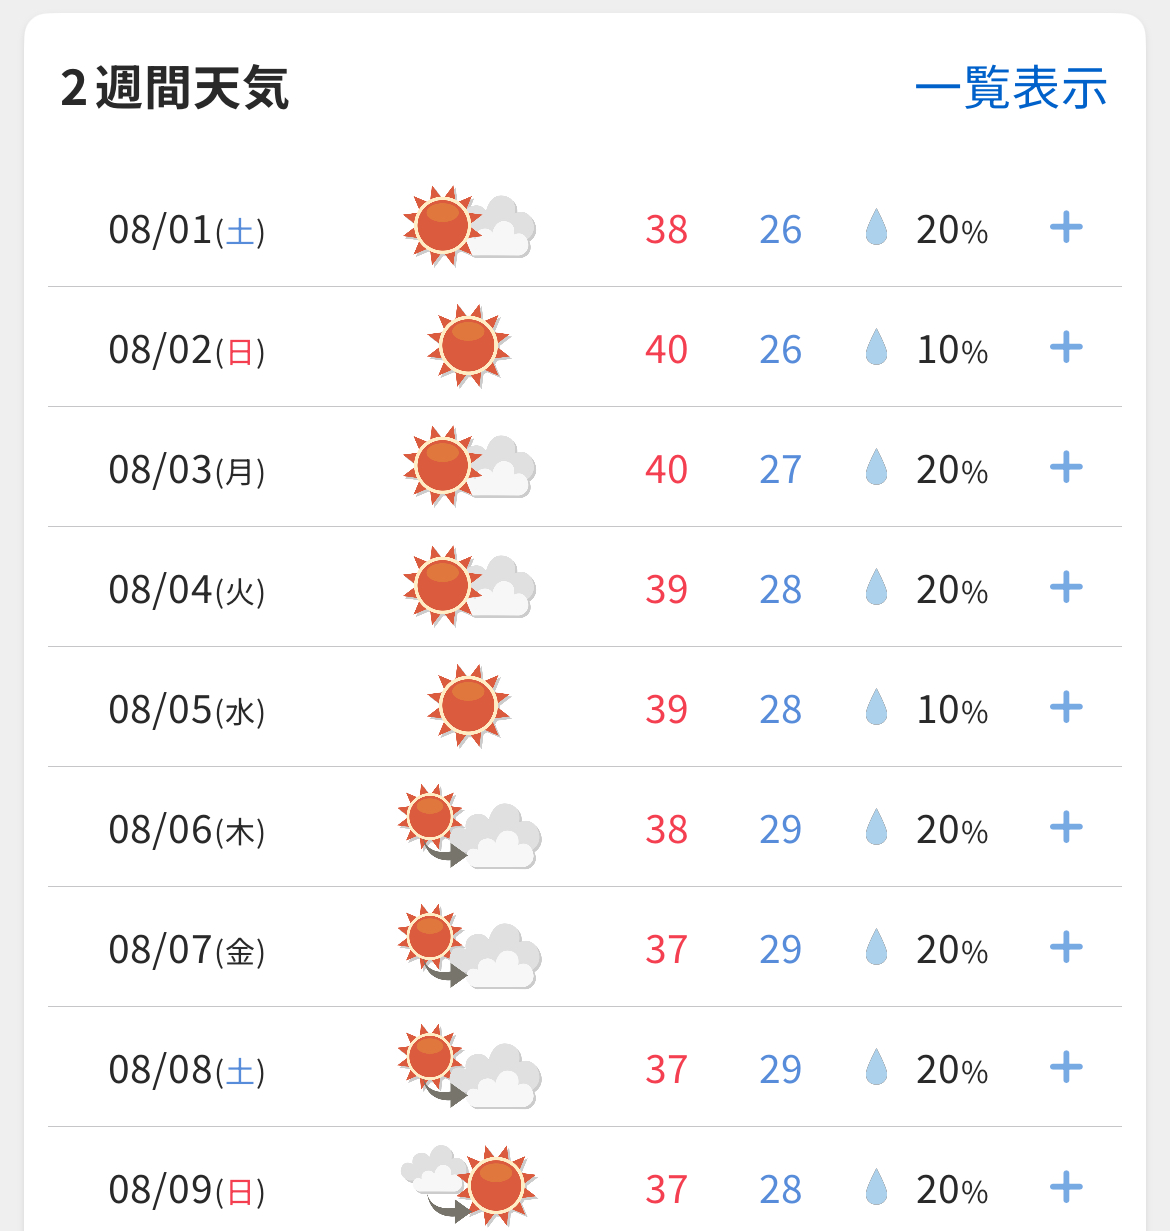1170x1231 pixels.
Task: Expand the 08/06 forecast plus button
Action: tap(1066, 827)
